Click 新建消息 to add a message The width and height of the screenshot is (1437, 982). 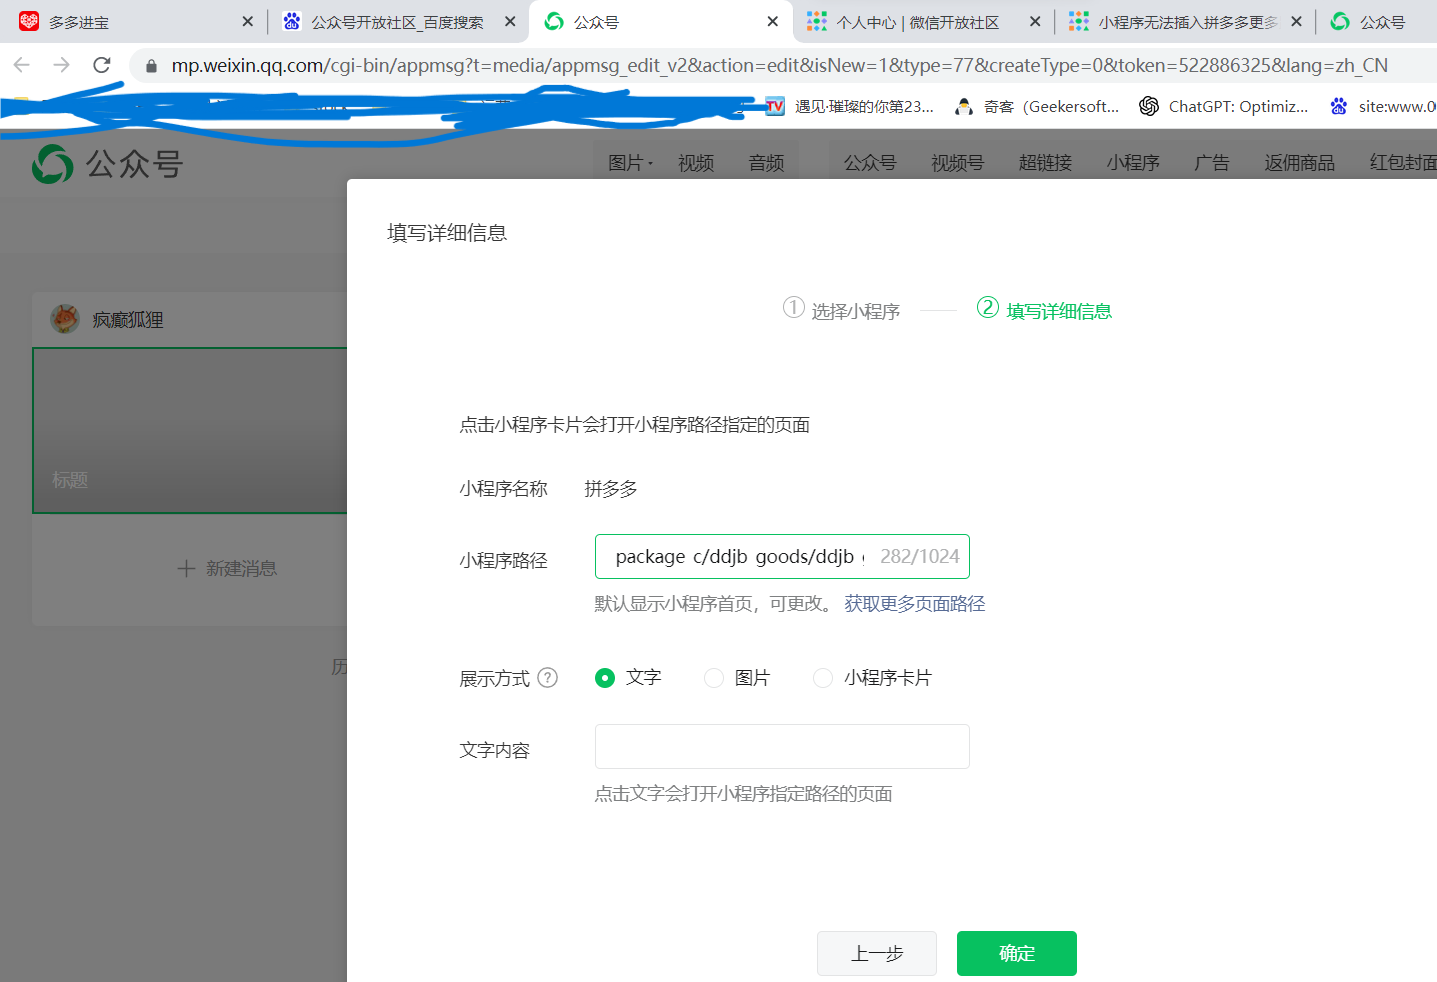pyautogui.click(x=227, y=569)
